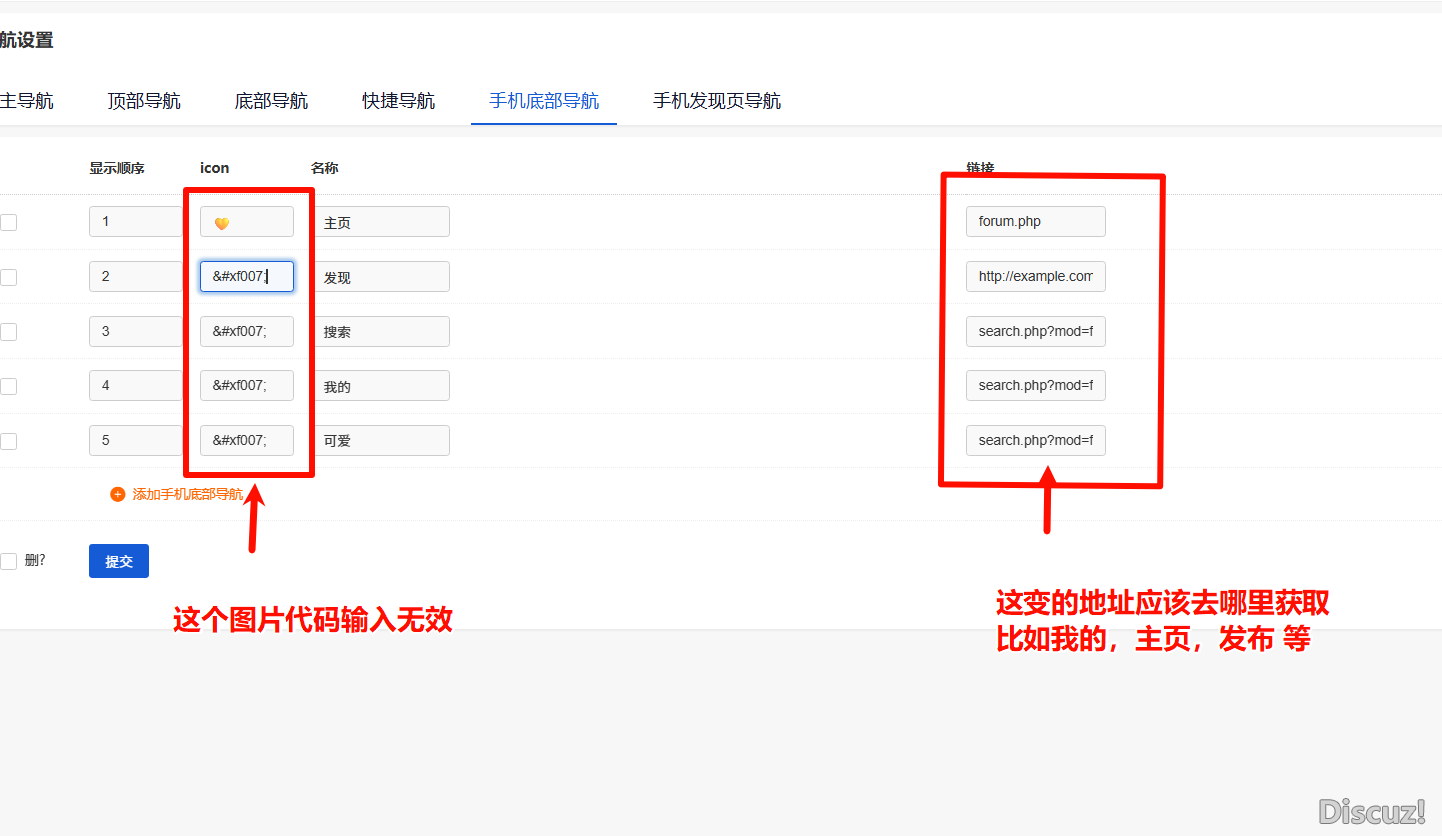Open the 顶部导航 tab
The height and width of the screenshot is (836, 1442).
pos(144,101)
